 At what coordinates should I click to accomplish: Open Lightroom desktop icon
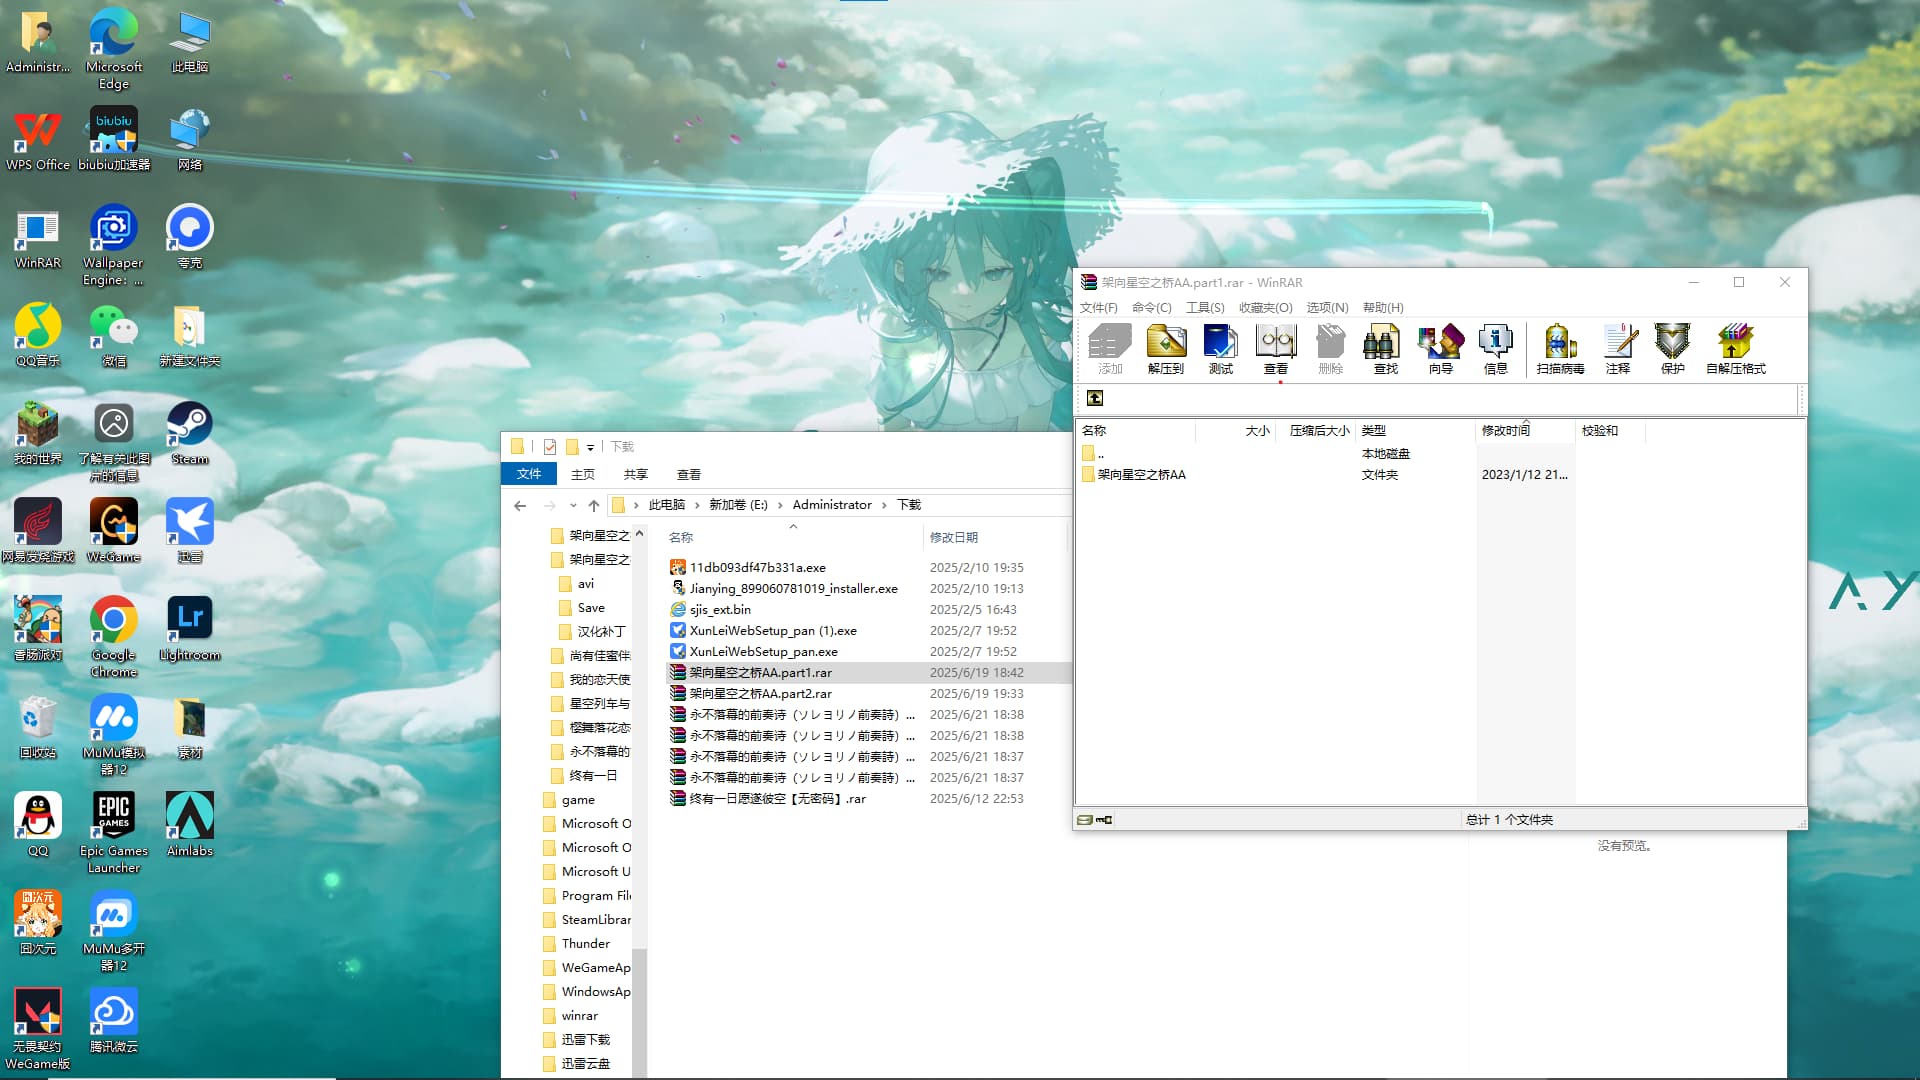point(189,629)
